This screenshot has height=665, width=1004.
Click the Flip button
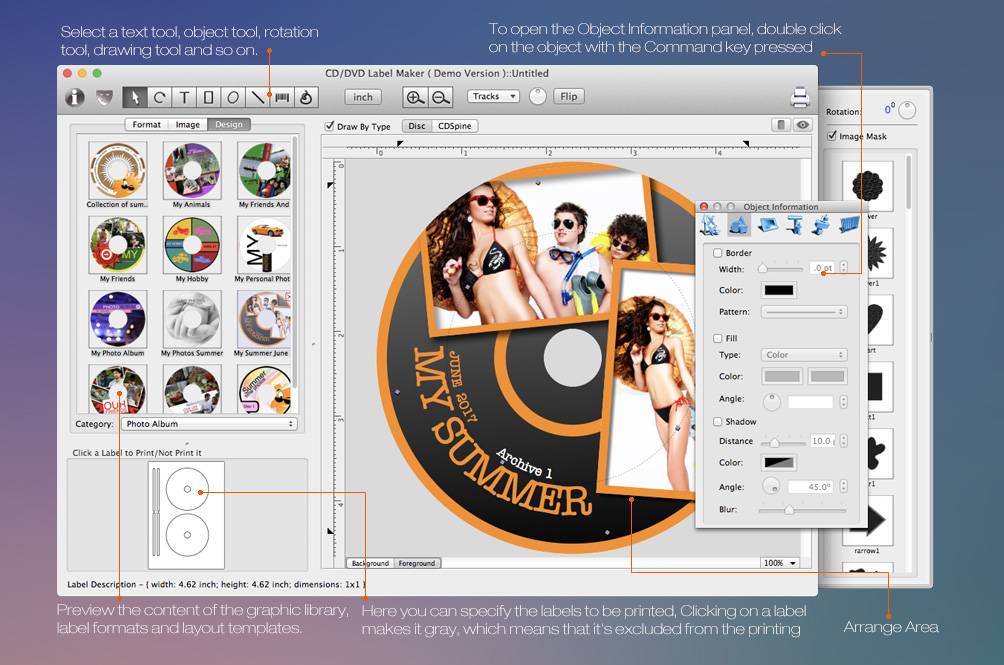coord(570,96)
